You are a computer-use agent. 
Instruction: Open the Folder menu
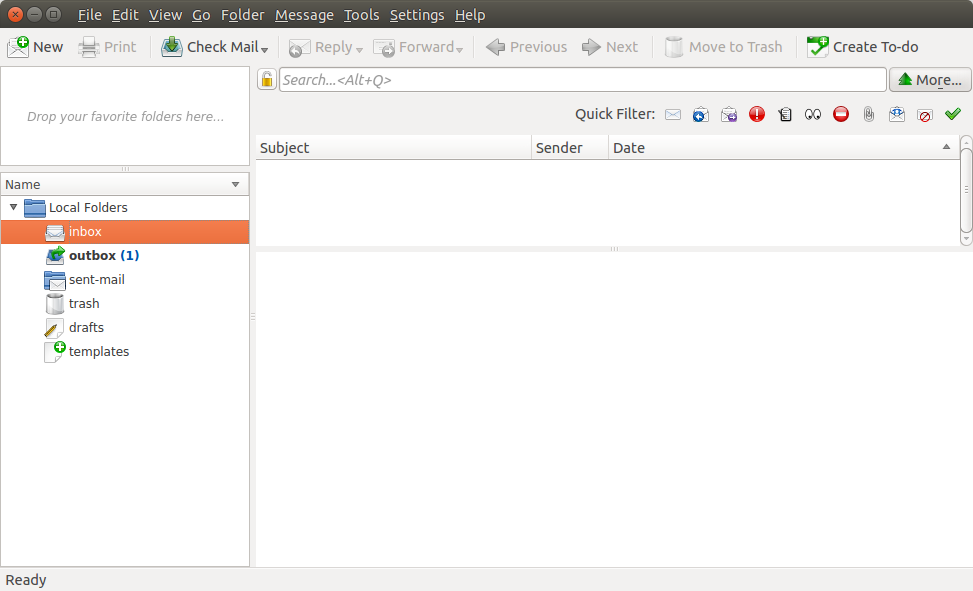coord(242,15)
